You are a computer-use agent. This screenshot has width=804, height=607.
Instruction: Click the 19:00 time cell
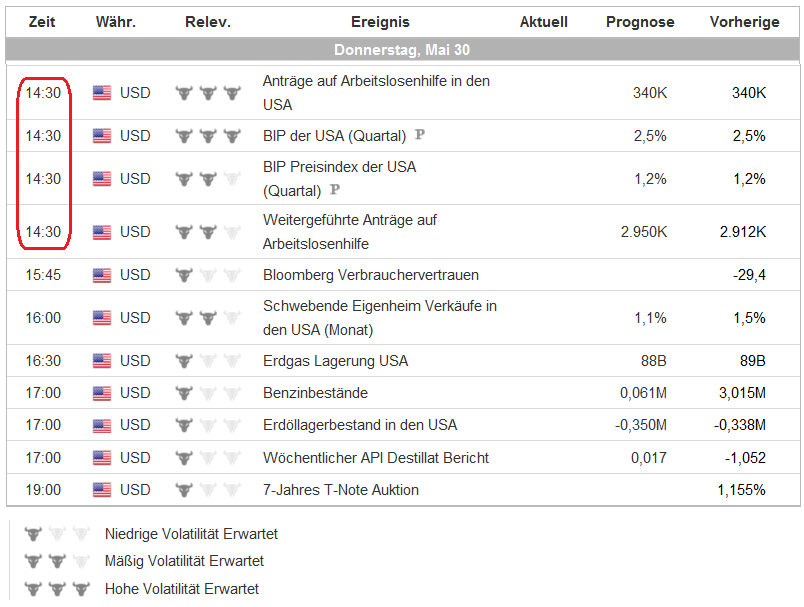click(43, 490)
